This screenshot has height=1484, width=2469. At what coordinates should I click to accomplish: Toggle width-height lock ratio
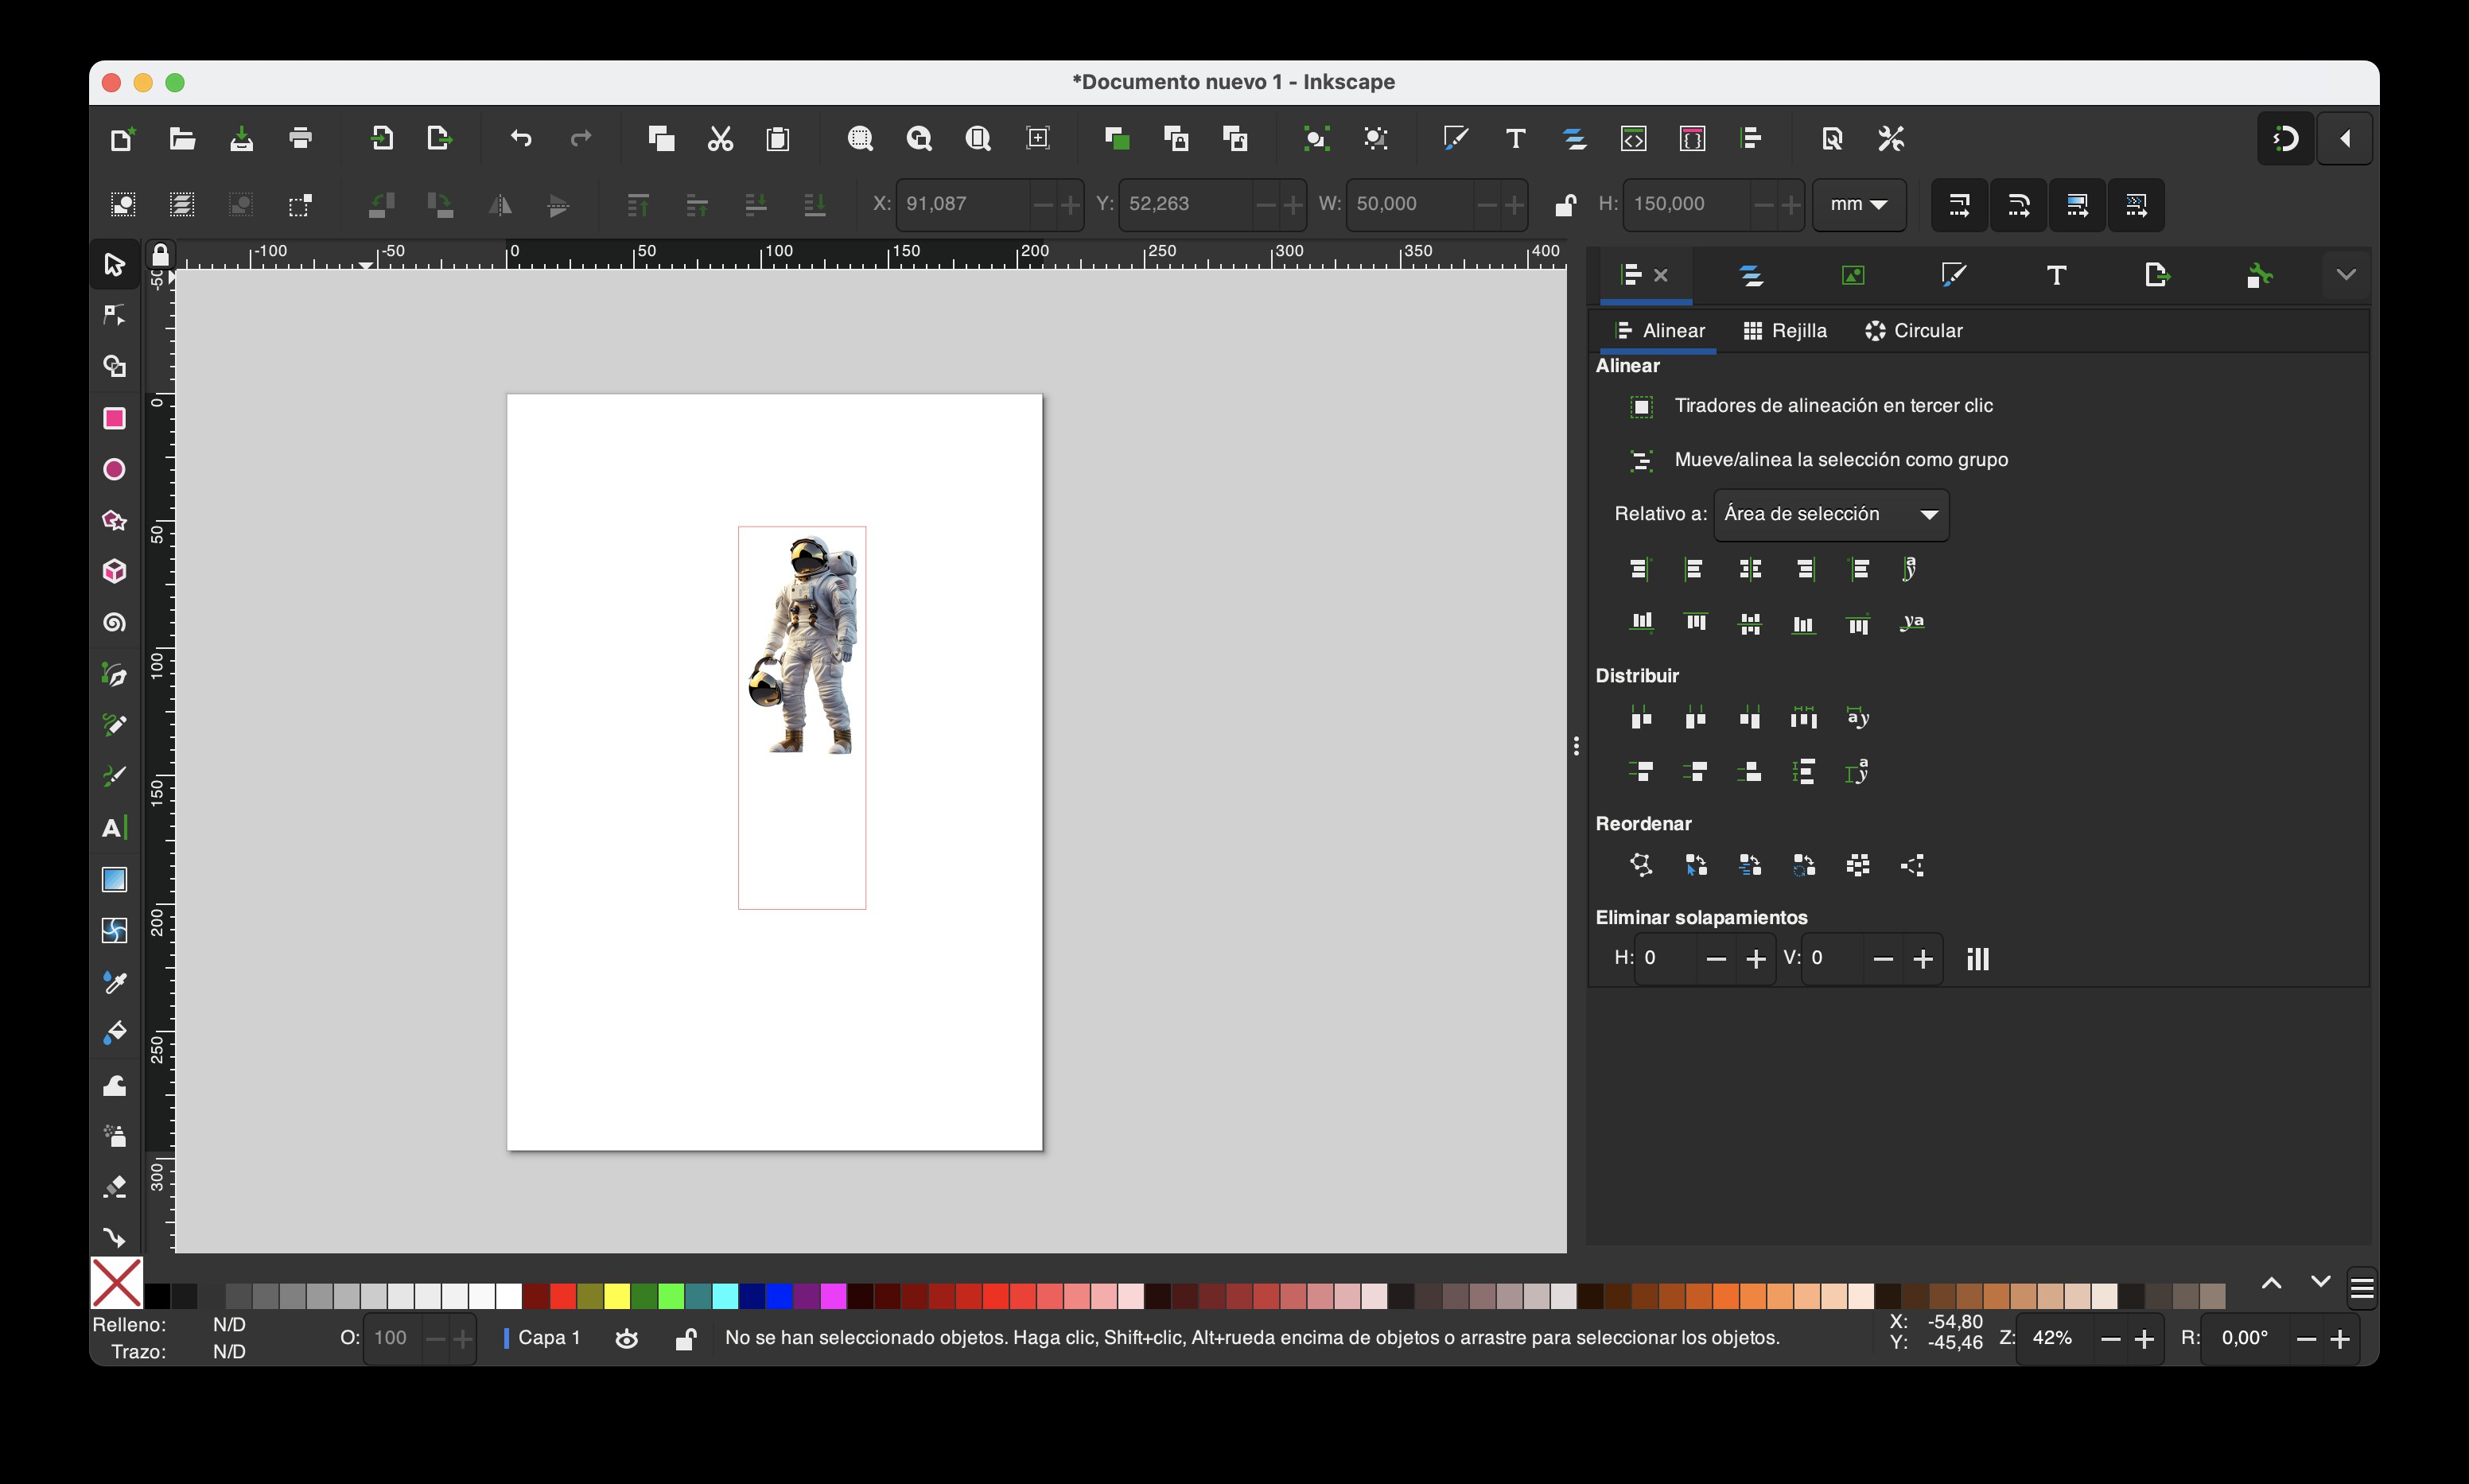(x=1565, y=204)
